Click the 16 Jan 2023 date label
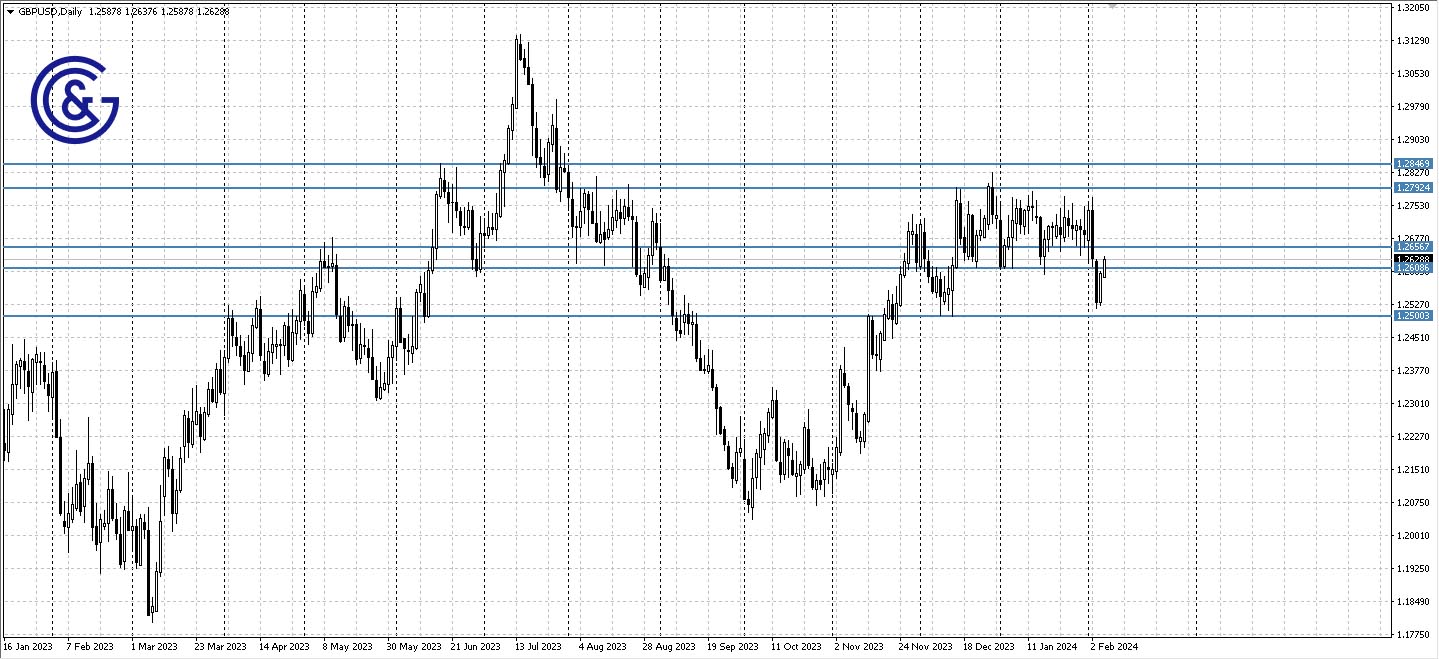Viewport: 1439px width, 659px height. click(30, 646)
